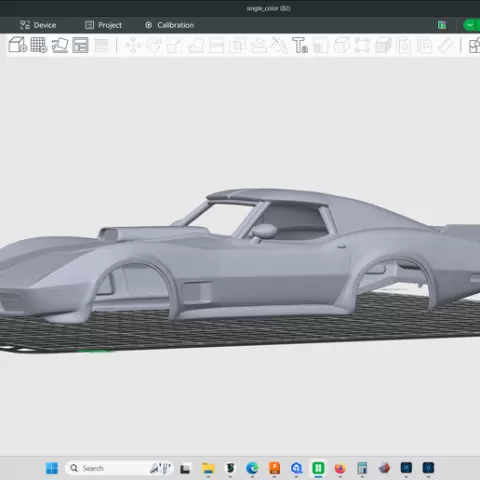This screenshot has height=480, width=480.
Task: Select the Rotate gizmo tool
Action: click(154, 45)
